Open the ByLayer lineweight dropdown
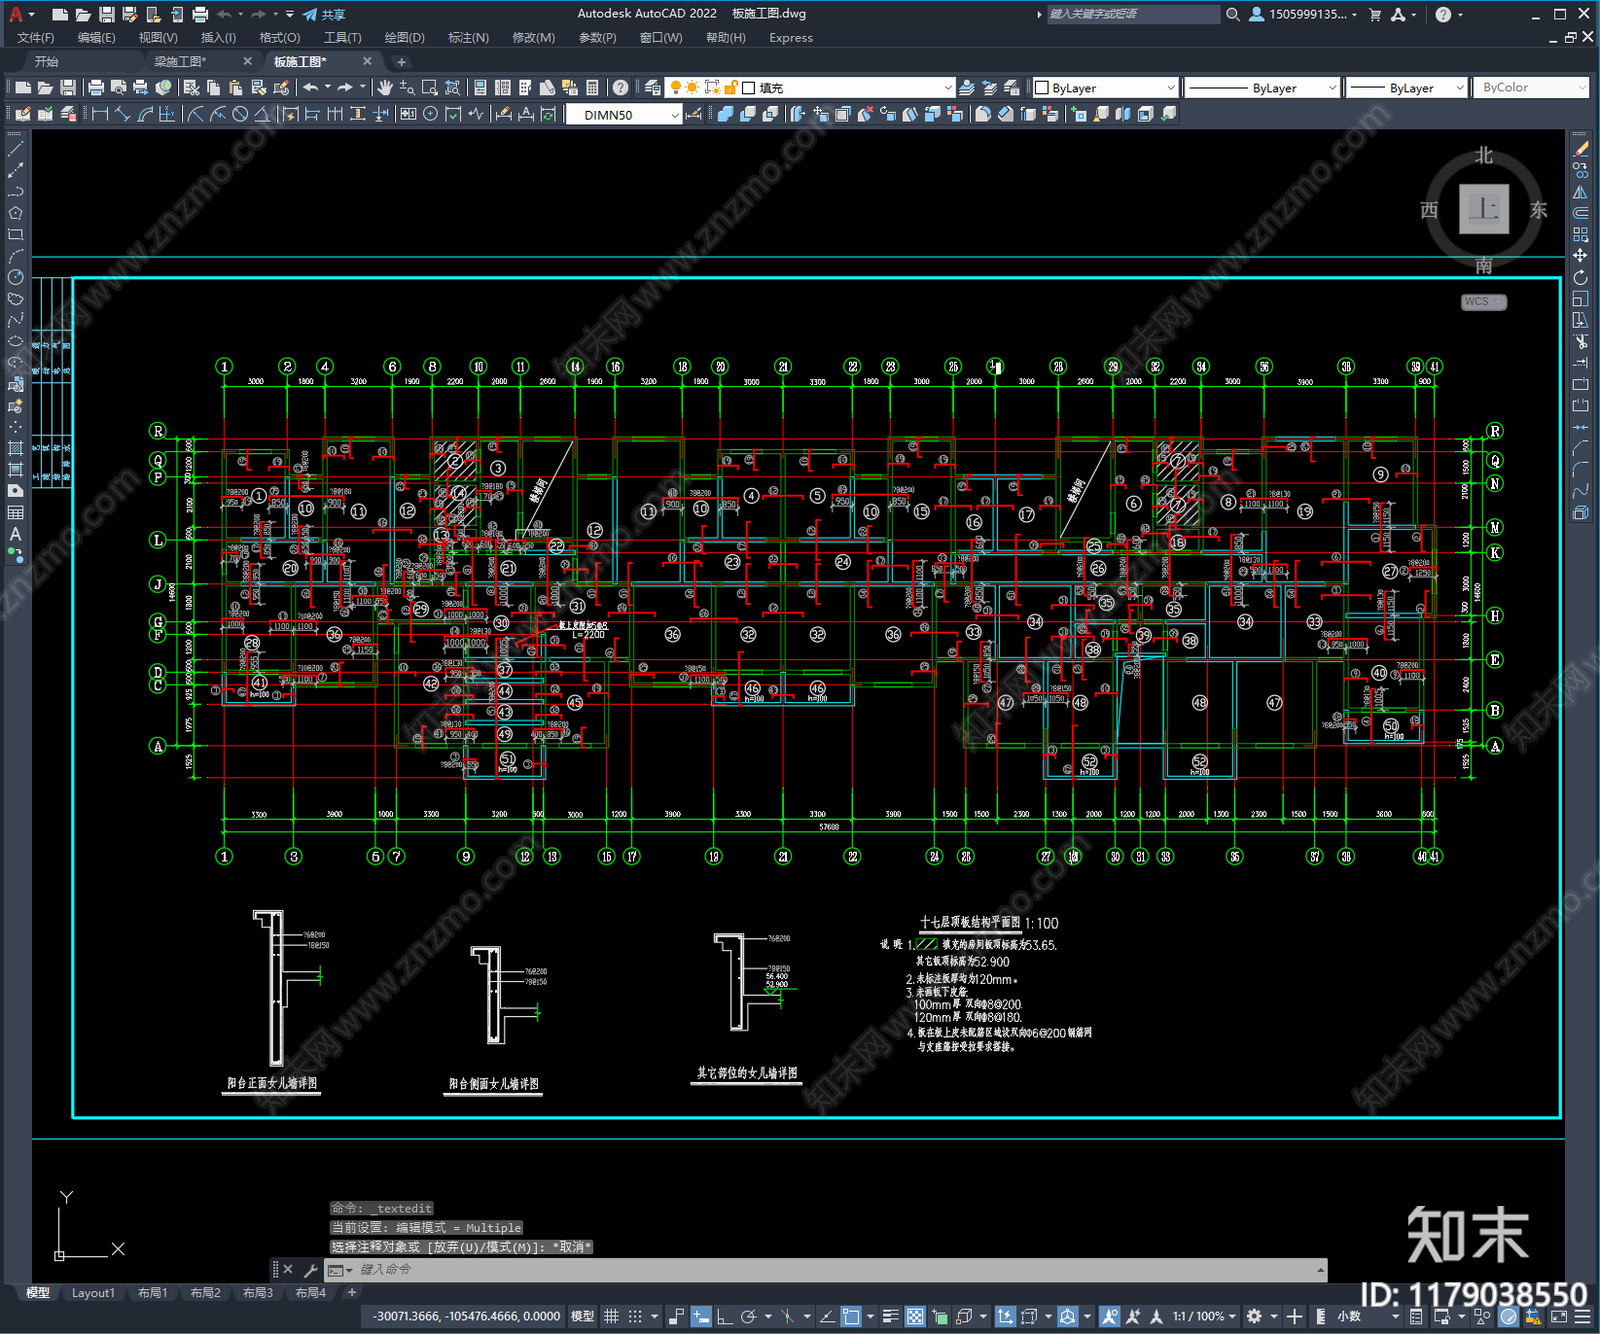The image size is (1600, 1334). pyautogui.click(x=1406, y=88)
